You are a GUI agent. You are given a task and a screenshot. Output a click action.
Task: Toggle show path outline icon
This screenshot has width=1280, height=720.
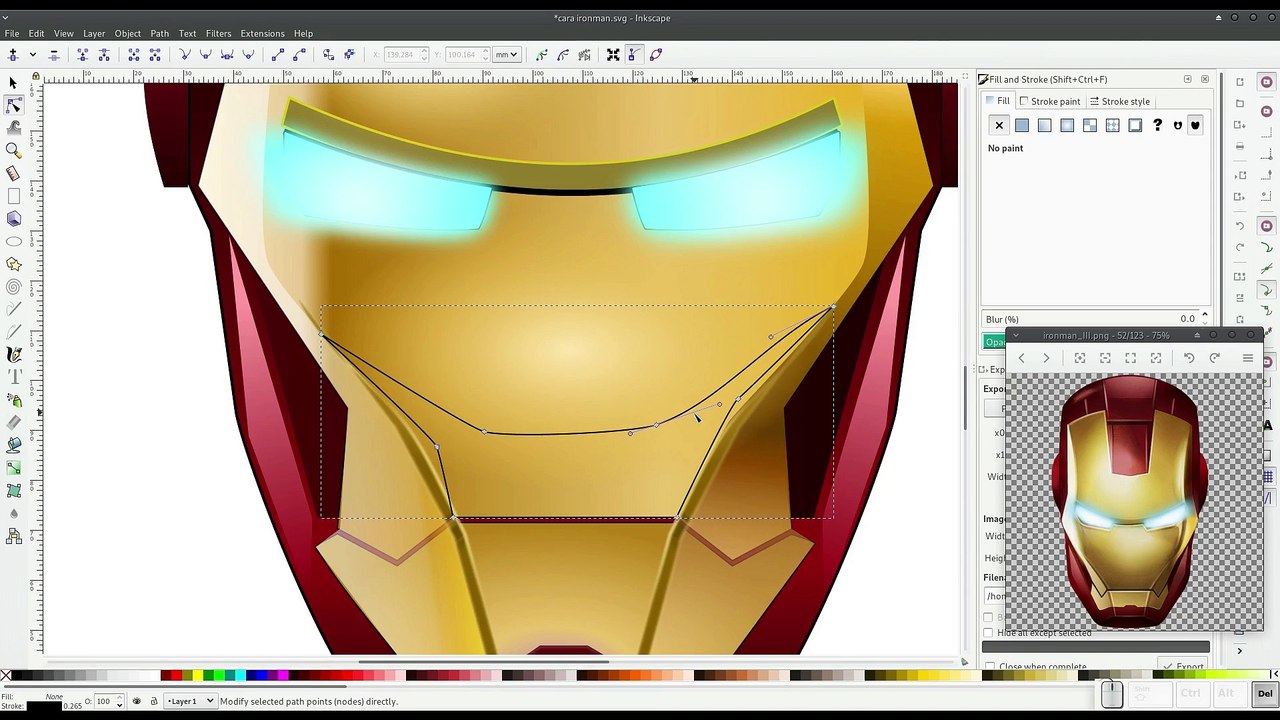point(656,54)
